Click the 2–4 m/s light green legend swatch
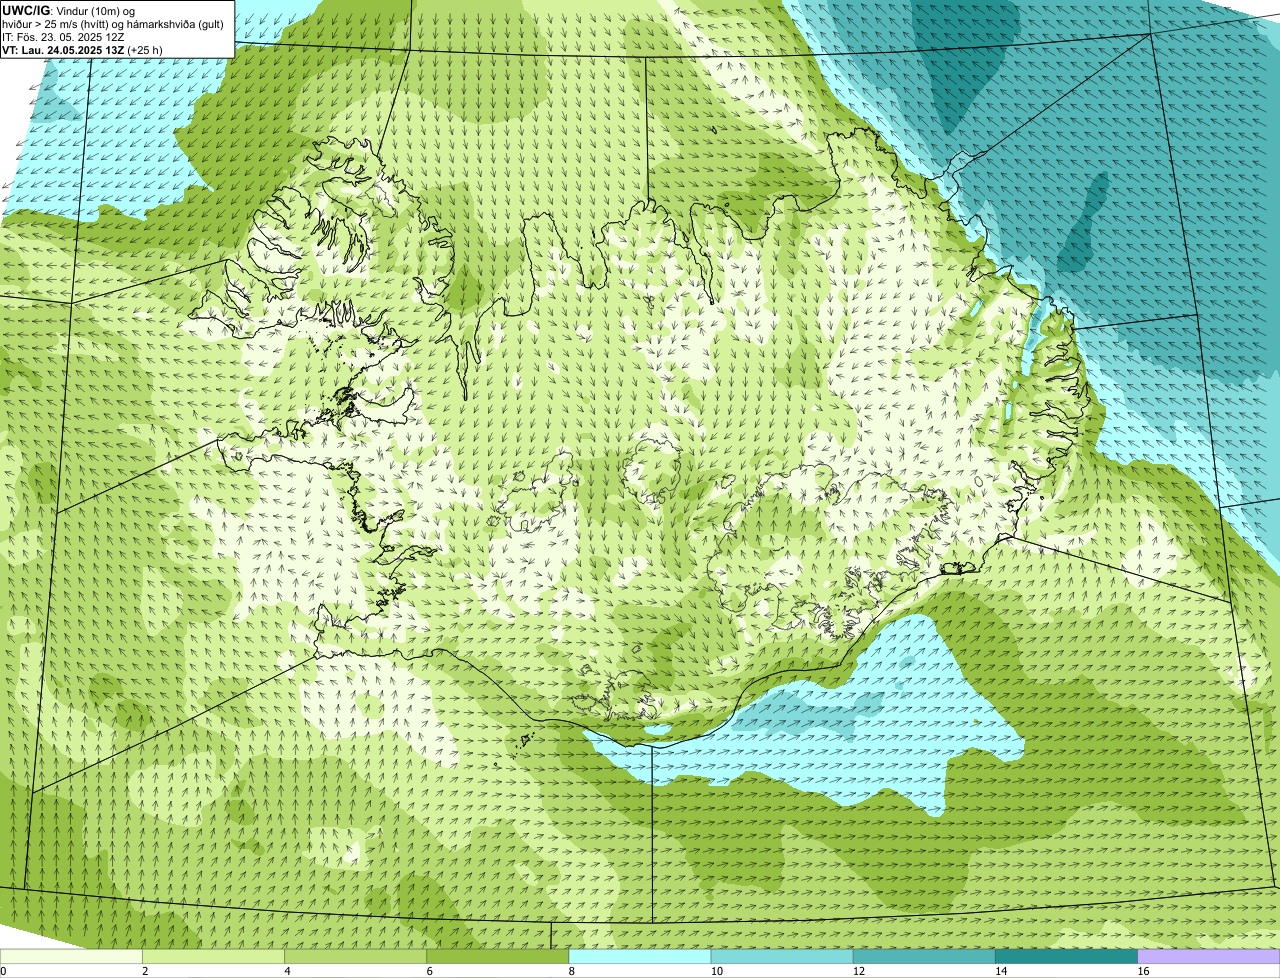 click(x=213, y=956)
